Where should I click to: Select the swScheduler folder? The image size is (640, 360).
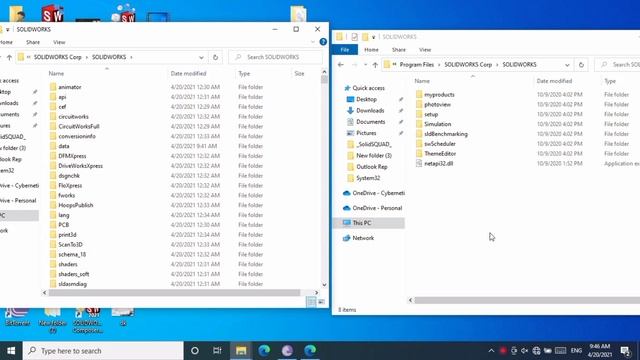tap(440, 144)
